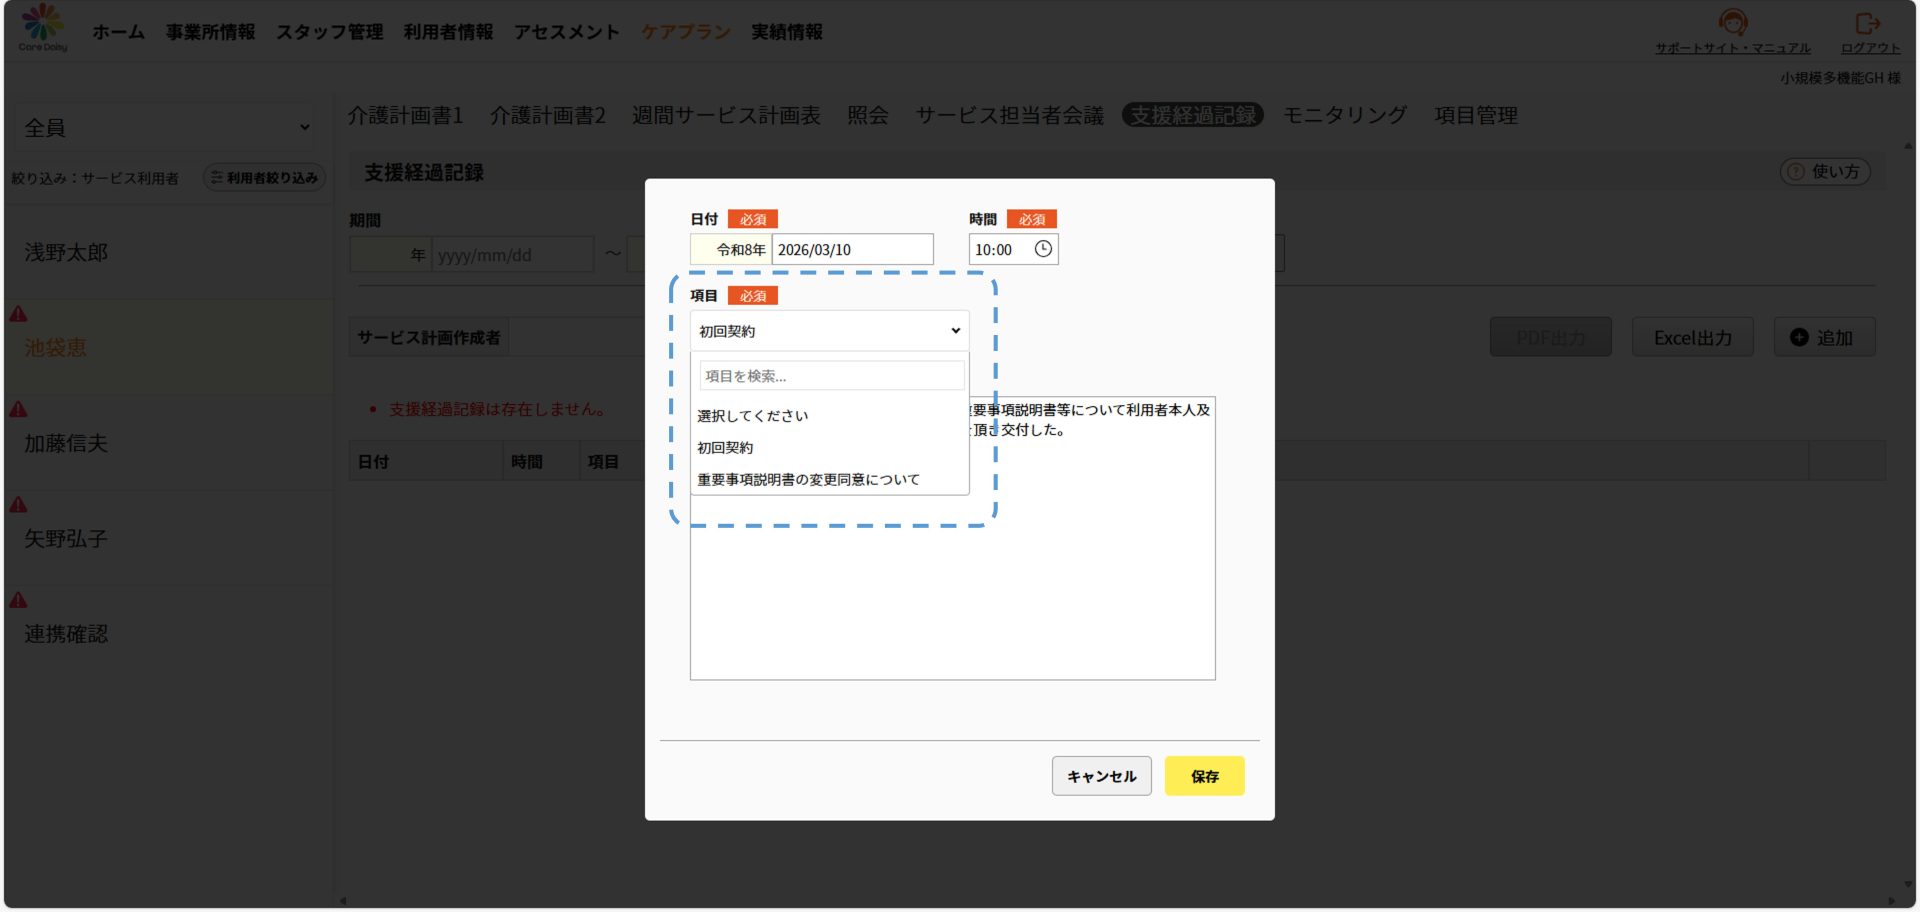Click the Care Daisy logo

click(x=42, y=26)
